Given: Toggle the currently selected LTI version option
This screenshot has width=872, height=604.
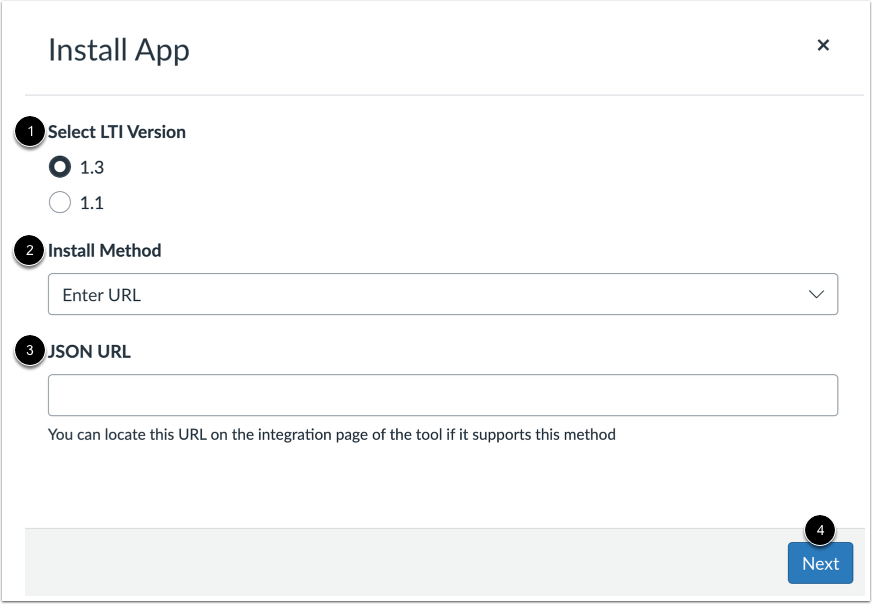Looking at the screenshot, I should [x=59, y=167].
